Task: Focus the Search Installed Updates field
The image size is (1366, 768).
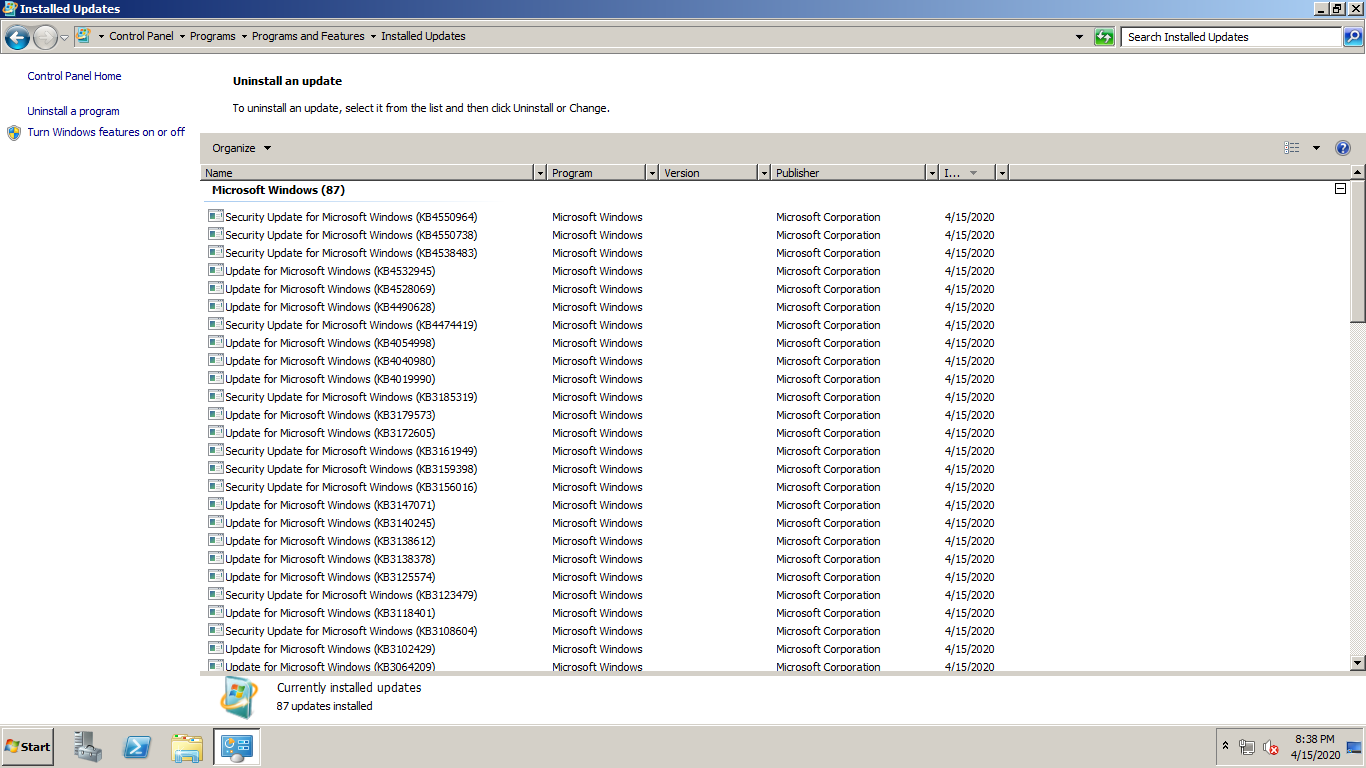Action: coord(1231,37)
